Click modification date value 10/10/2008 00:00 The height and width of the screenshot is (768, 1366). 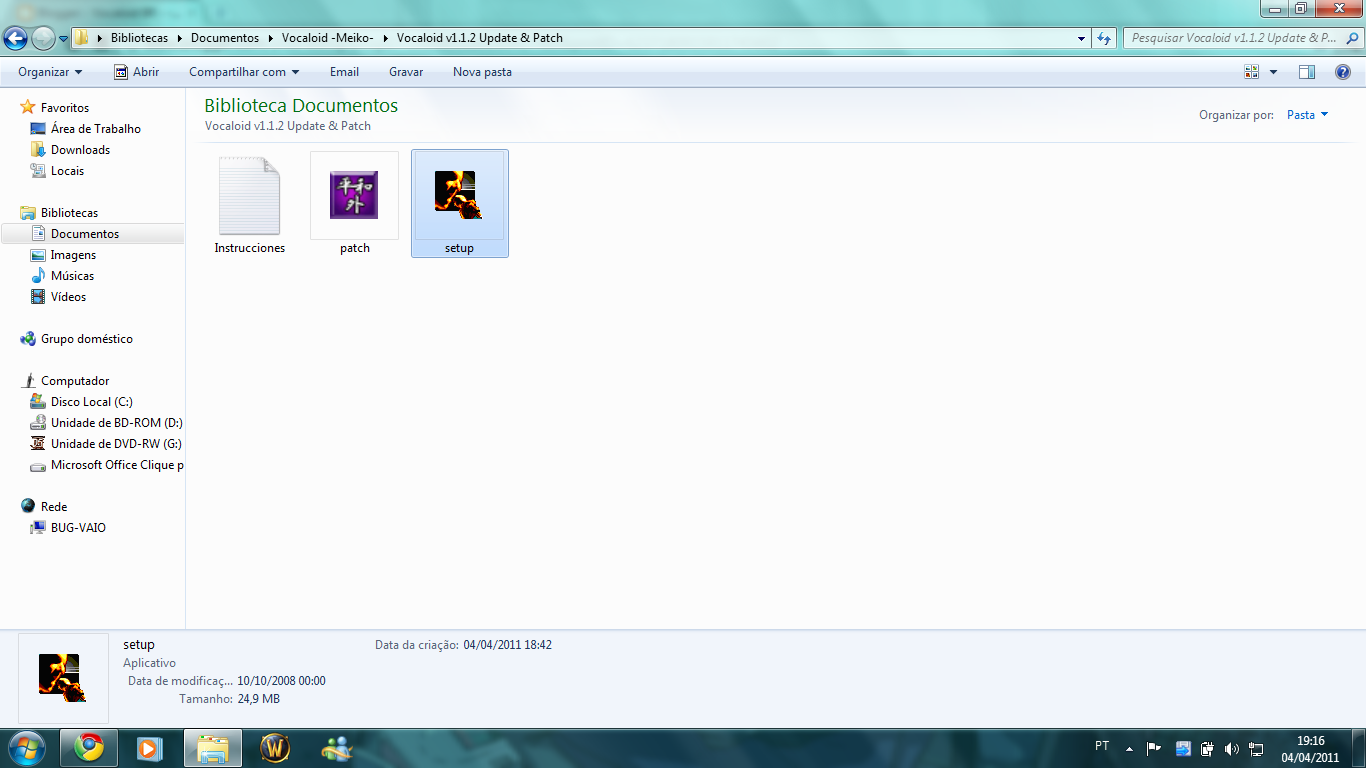click(281, 681)
